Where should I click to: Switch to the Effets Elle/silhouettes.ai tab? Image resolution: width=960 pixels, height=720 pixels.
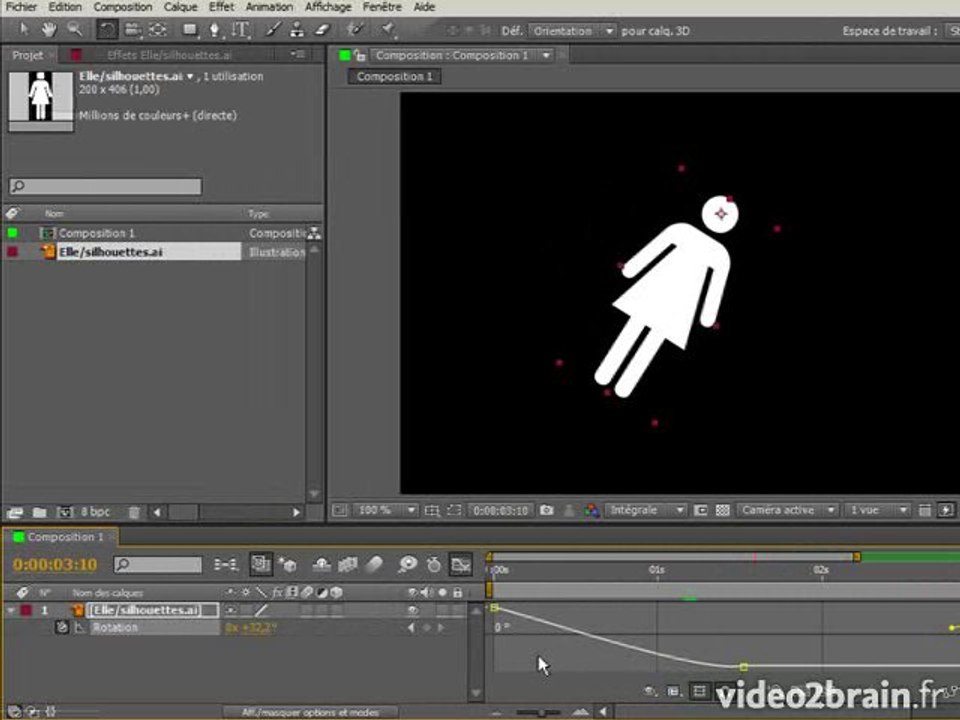169,55
